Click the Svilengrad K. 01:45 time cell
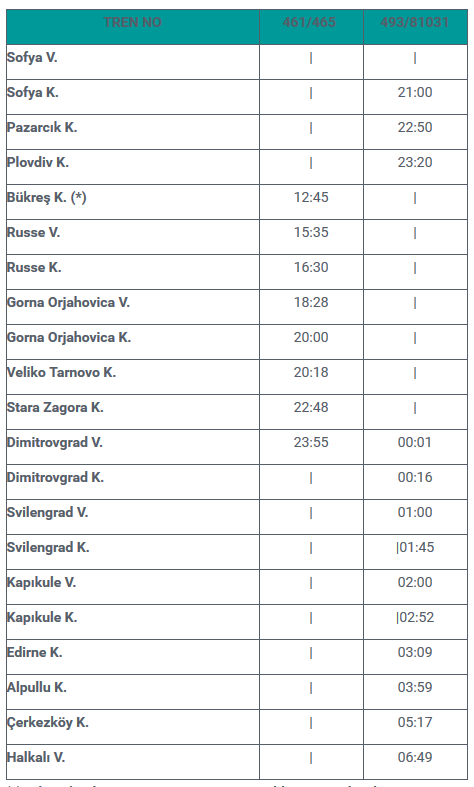The width and height of the screenshot is (474, 787). pos(415,548)
